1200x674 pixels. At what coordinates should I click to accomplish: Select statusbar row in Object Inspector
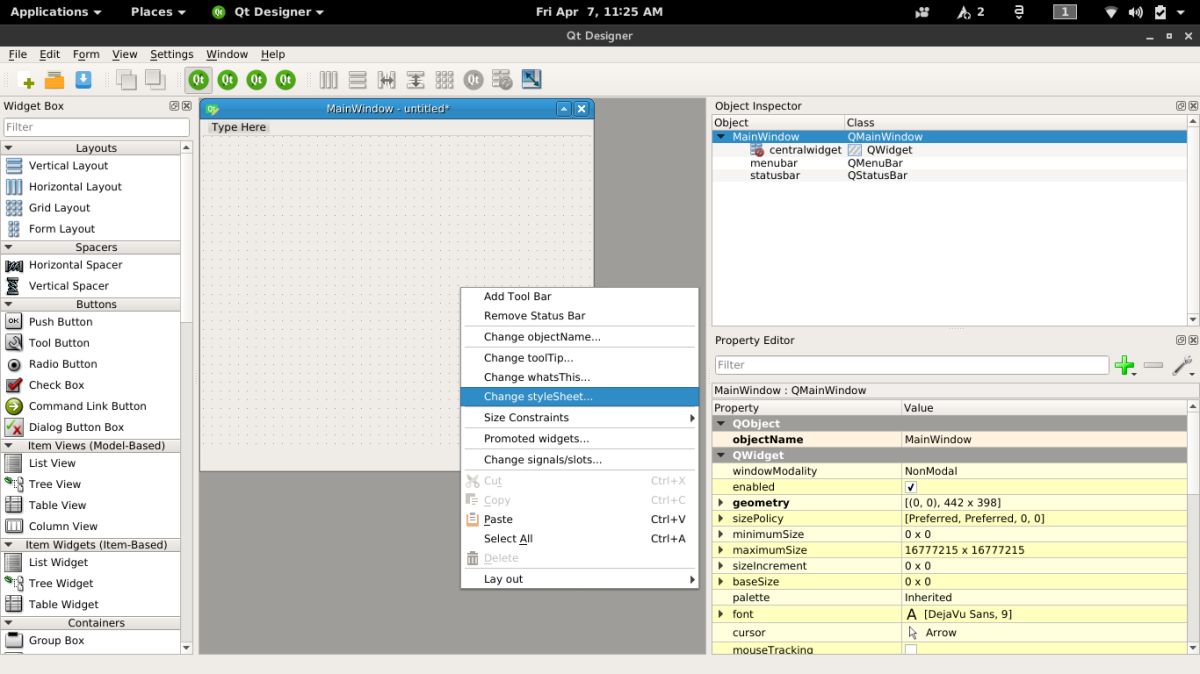coord(950,176)
